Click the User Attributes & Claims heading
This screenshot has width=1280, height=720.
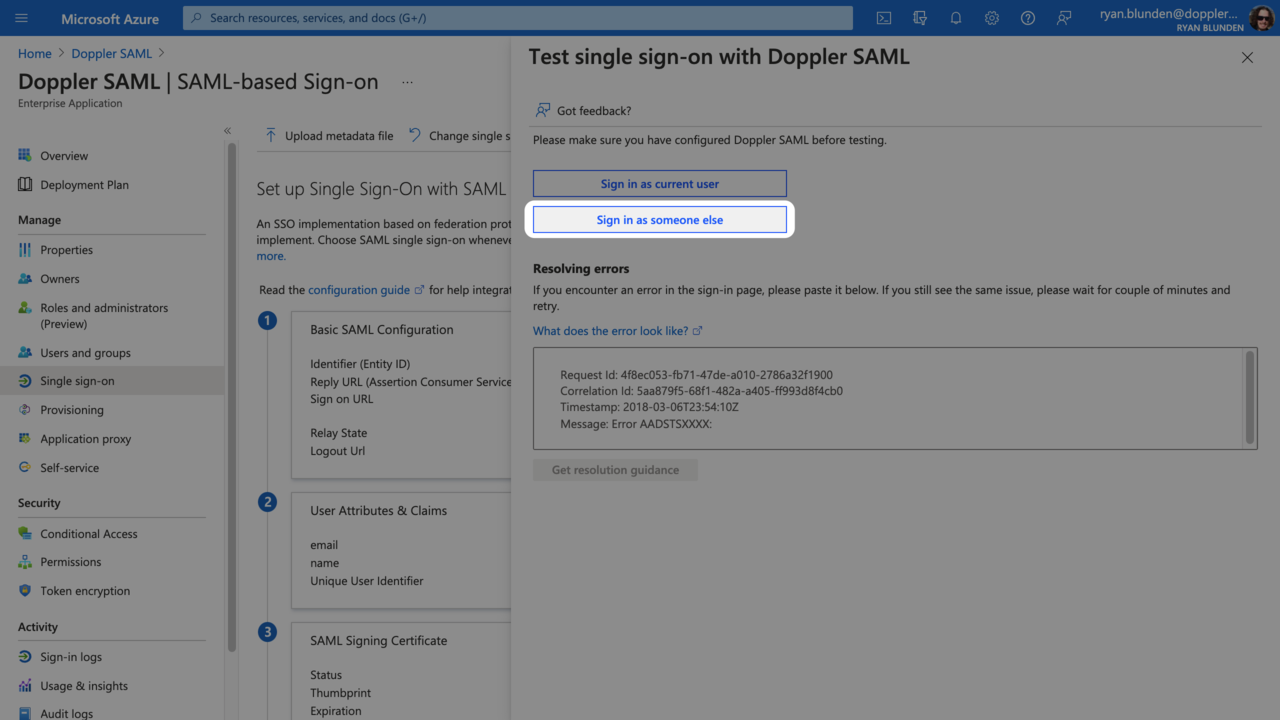point(378,511)
